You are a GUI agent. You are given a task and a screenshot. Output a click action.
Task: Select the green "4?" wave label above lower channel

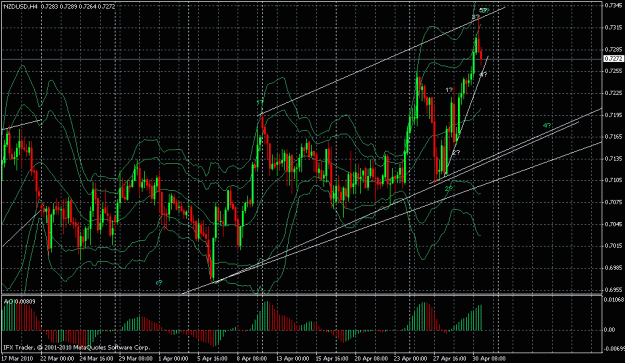pos(547,126)
